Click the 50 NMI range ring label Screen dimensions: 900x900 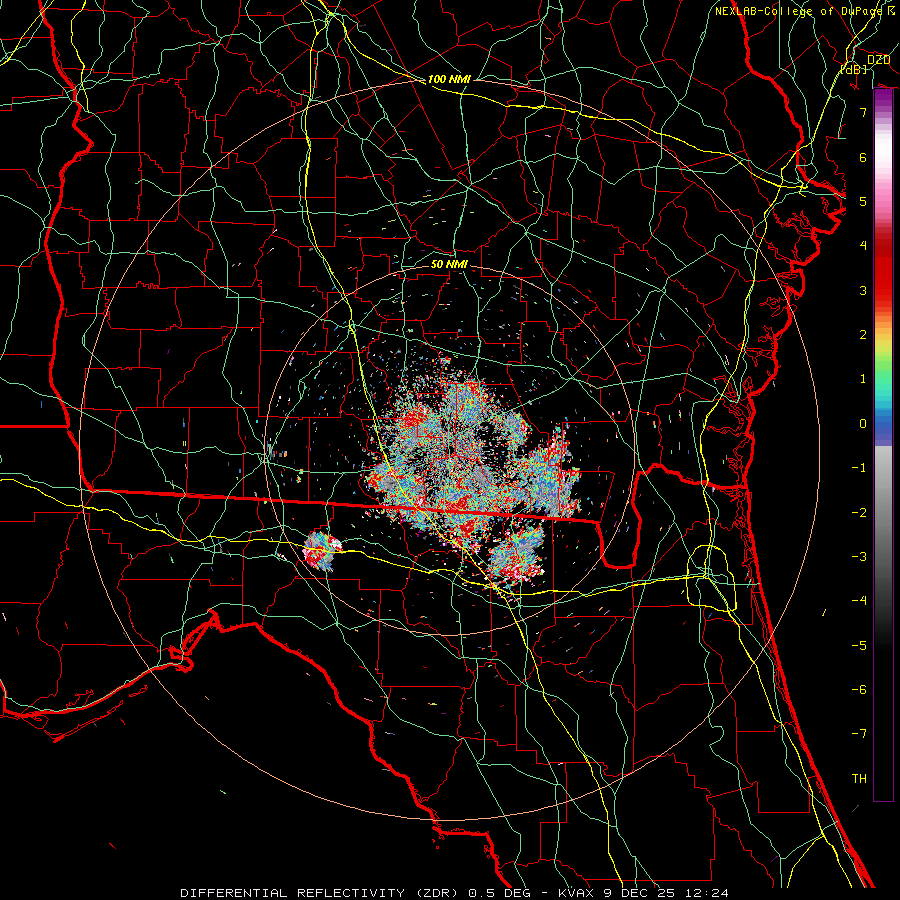point(449,264)
